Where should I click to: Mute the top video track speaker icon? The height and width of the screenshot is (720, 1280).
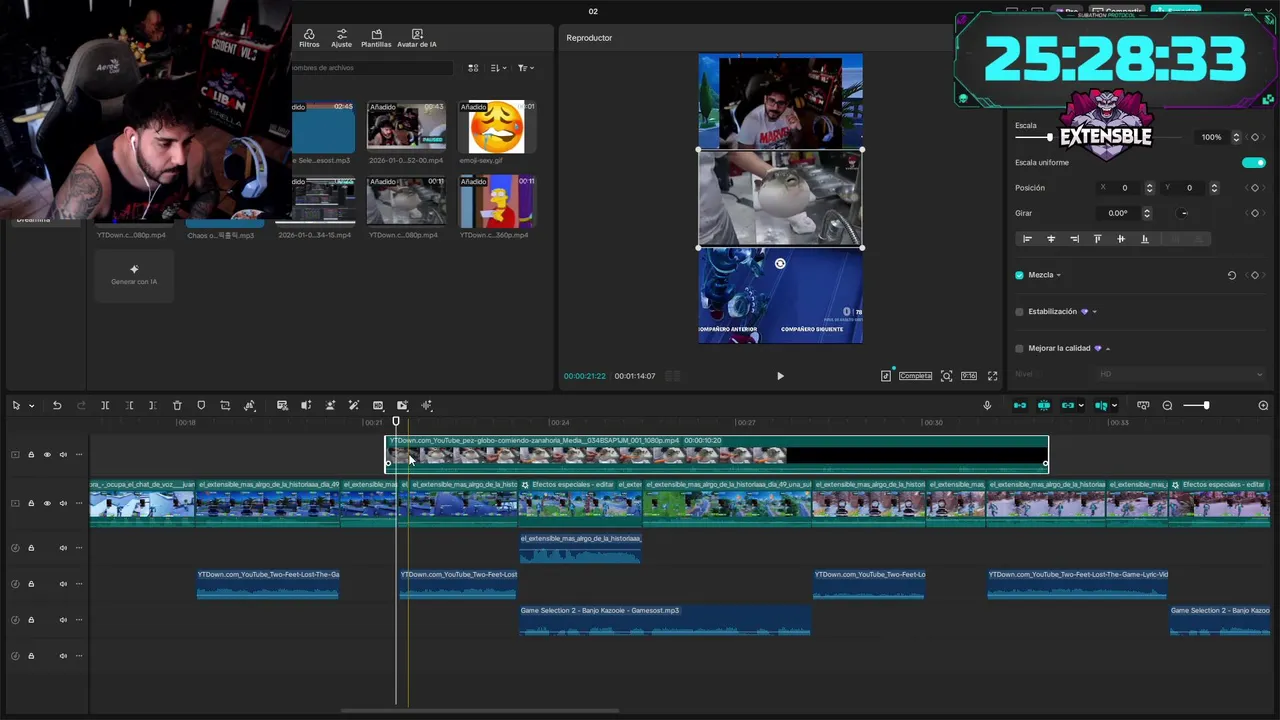(x=63, y=455)
